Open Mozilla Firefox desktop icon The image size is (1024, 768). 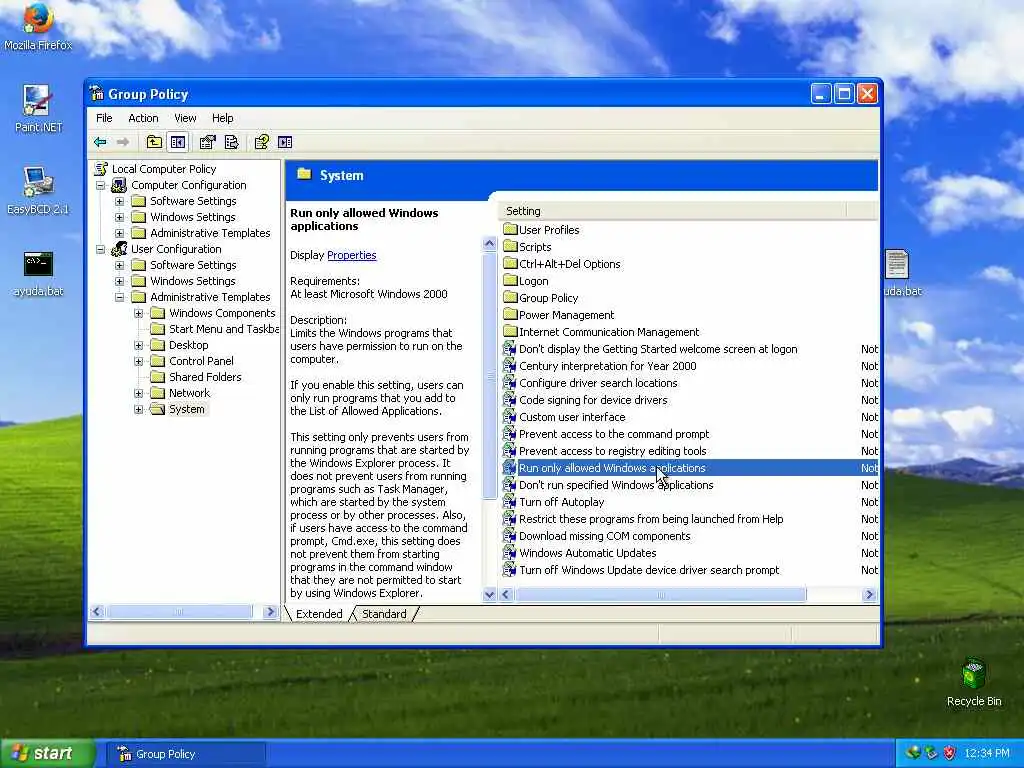[38, 26]
